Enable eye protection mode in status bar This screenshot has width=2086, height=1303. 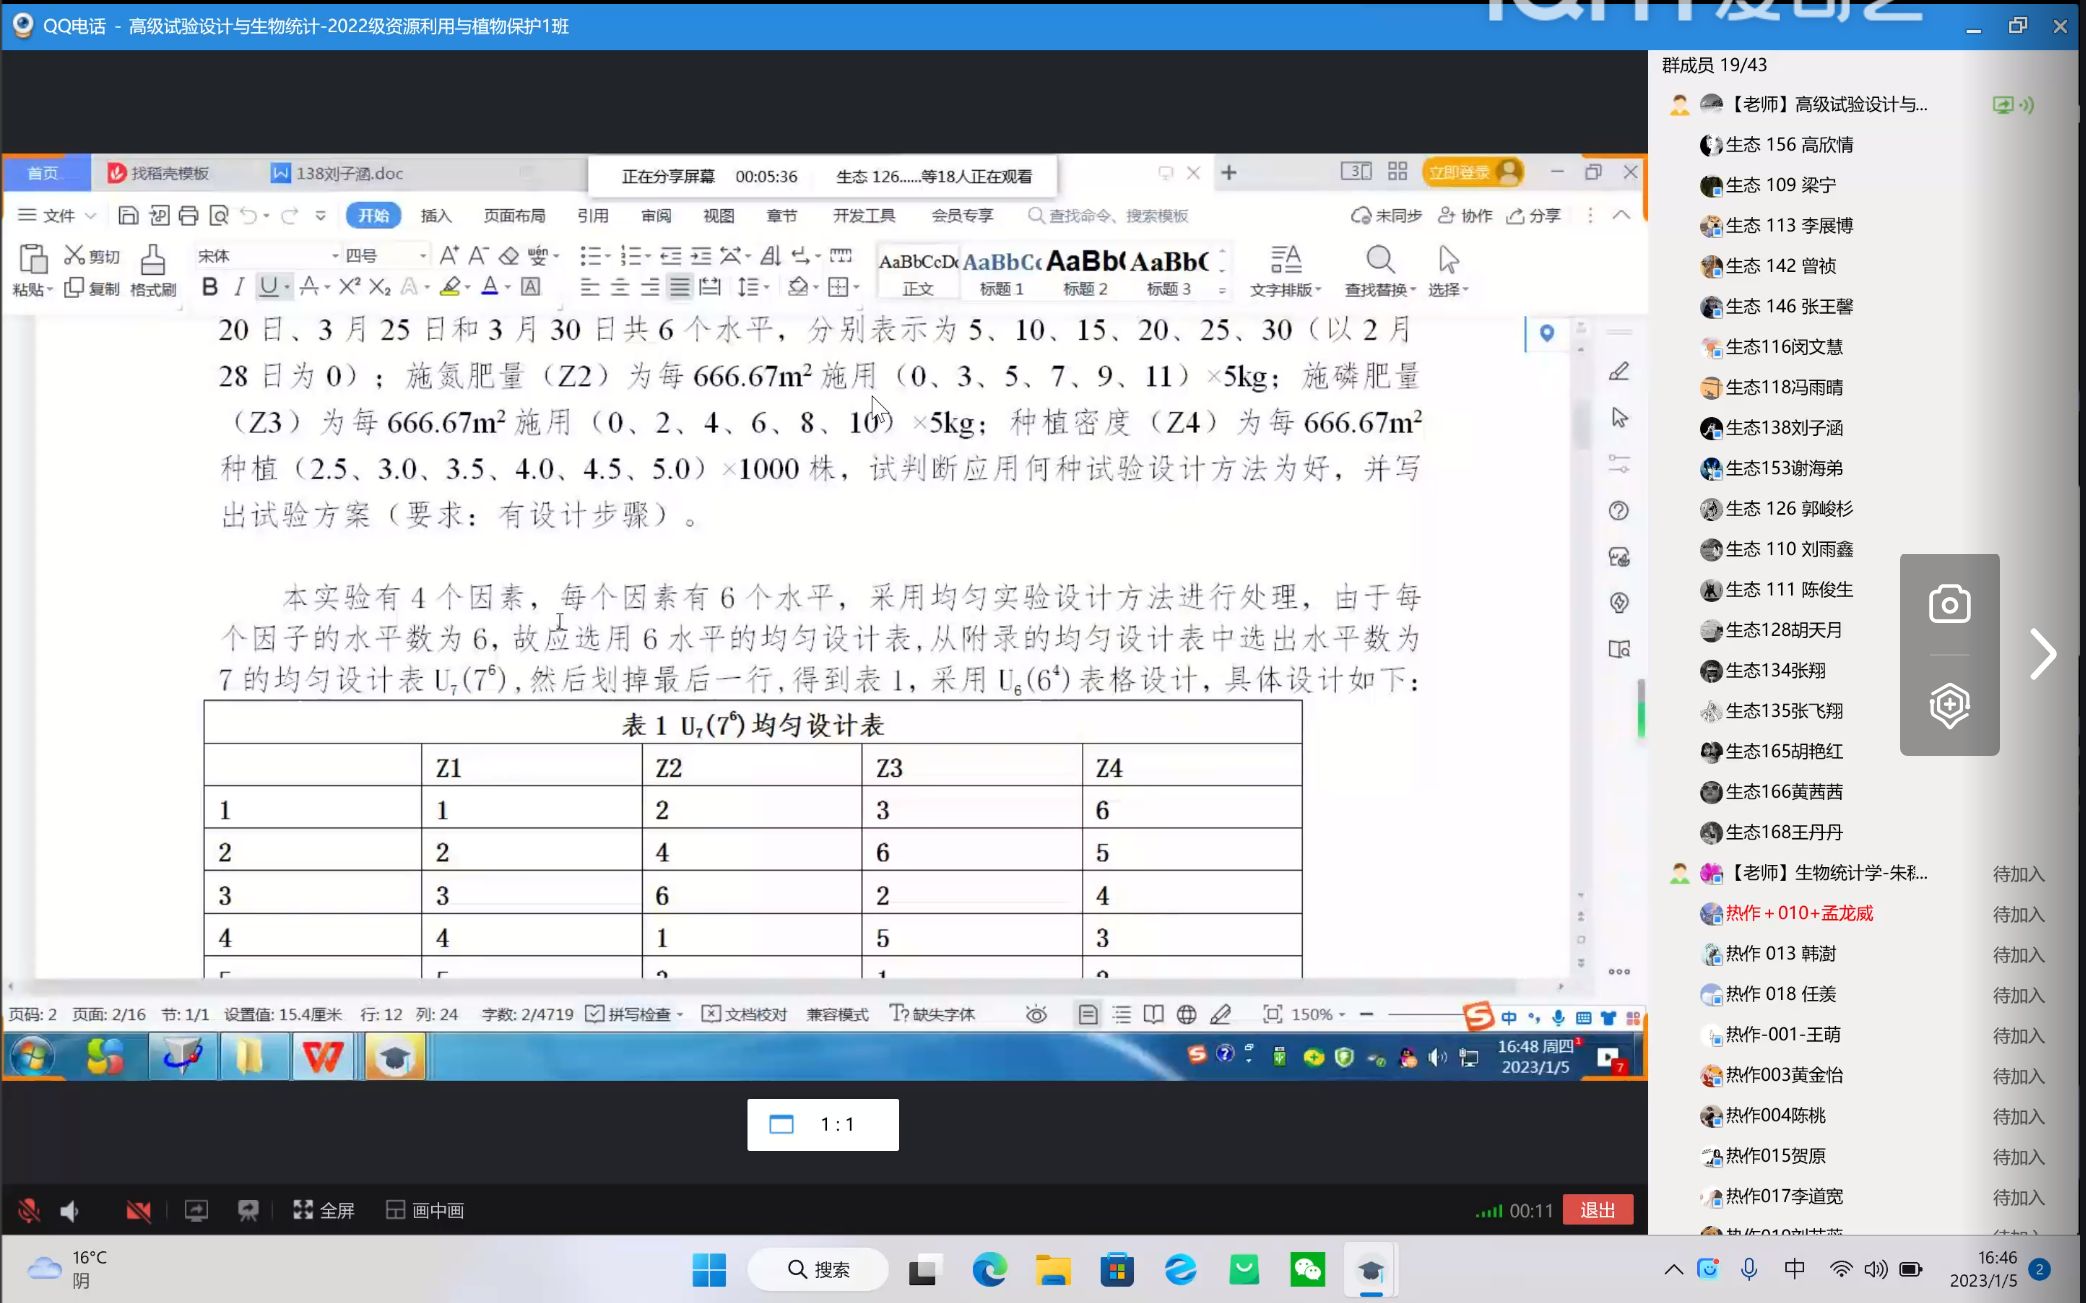pos(1036,1014)
